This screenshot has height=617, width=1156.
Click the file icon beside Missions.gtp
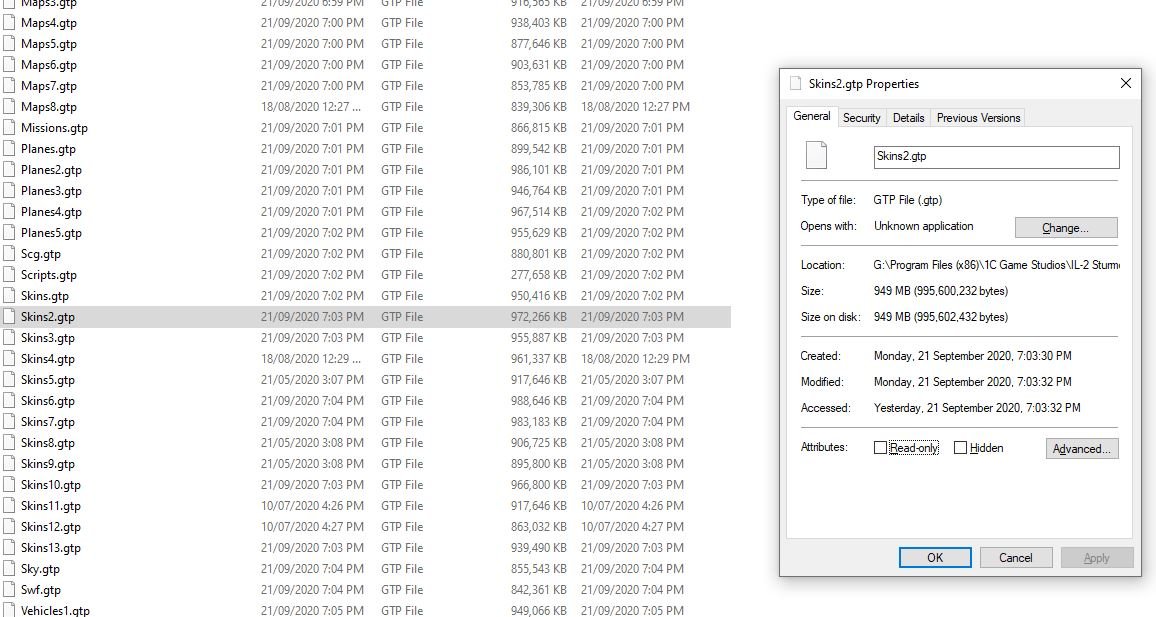click(9, 128)
